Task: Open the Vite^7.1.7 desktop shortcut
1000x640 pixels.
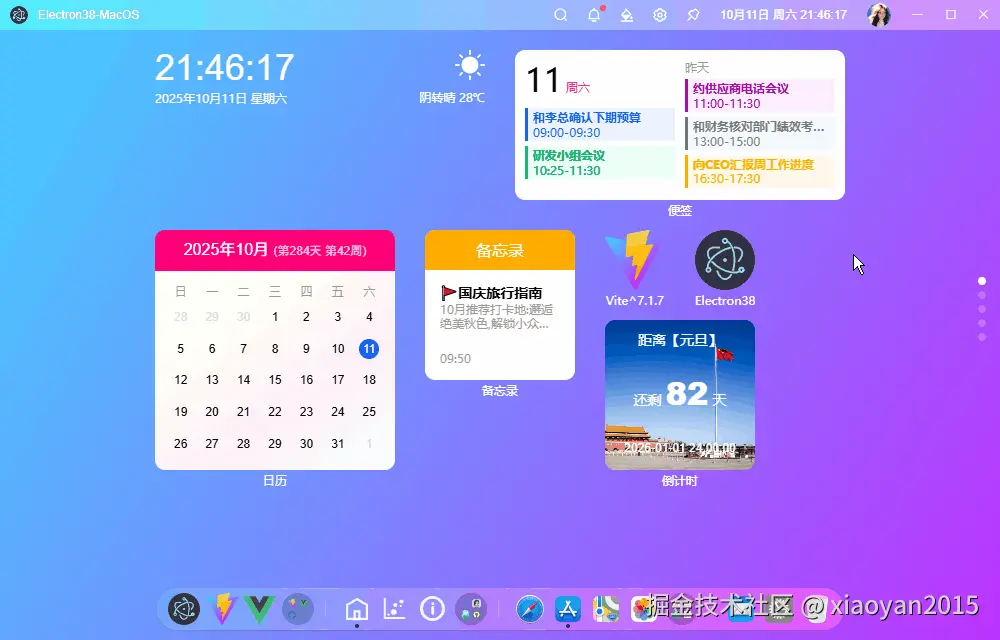Action: pyautogui.click(x=635, y=268)
